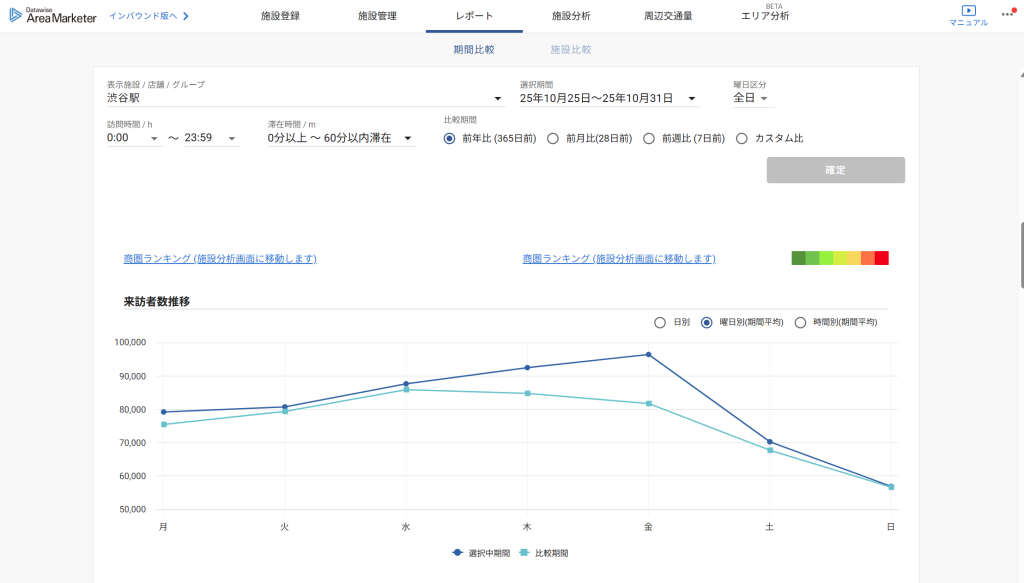Expand 滞在時間 stay duration dropdown
This screenshot has width=1024, height=583.
(x=408, y=139)
